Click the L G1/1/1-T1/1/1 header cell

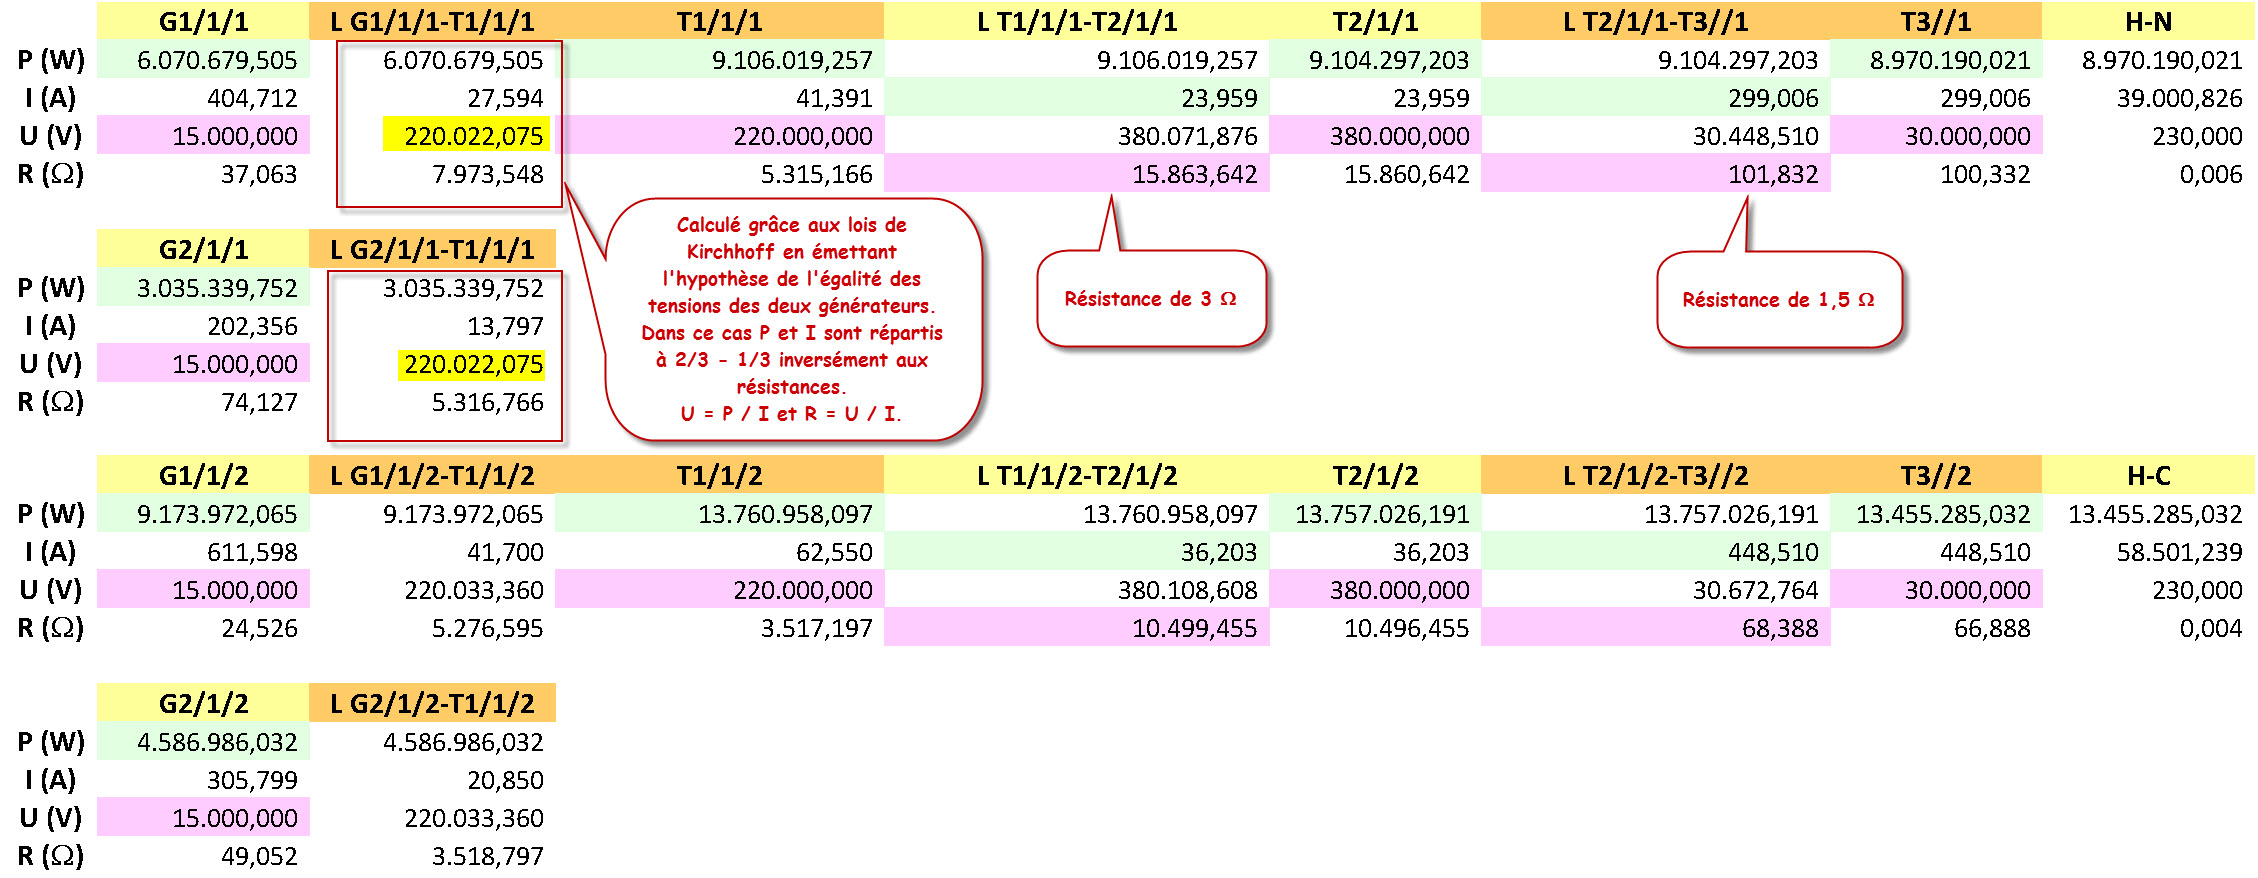(432, 21)
